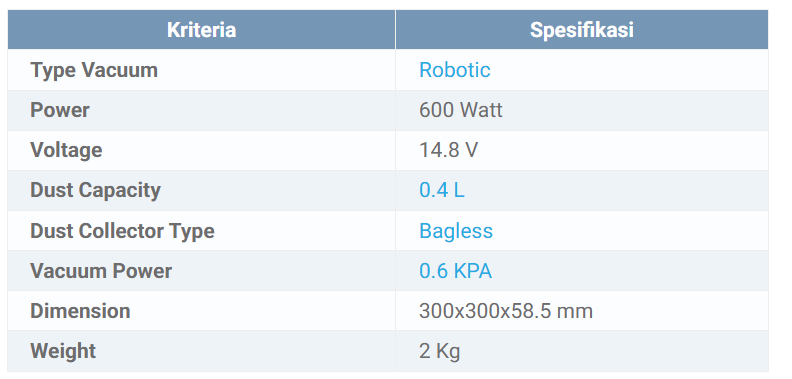This screenshot has height=379, width=792.
Task: Select the Kriteria column header
Action: pos(202,29)
